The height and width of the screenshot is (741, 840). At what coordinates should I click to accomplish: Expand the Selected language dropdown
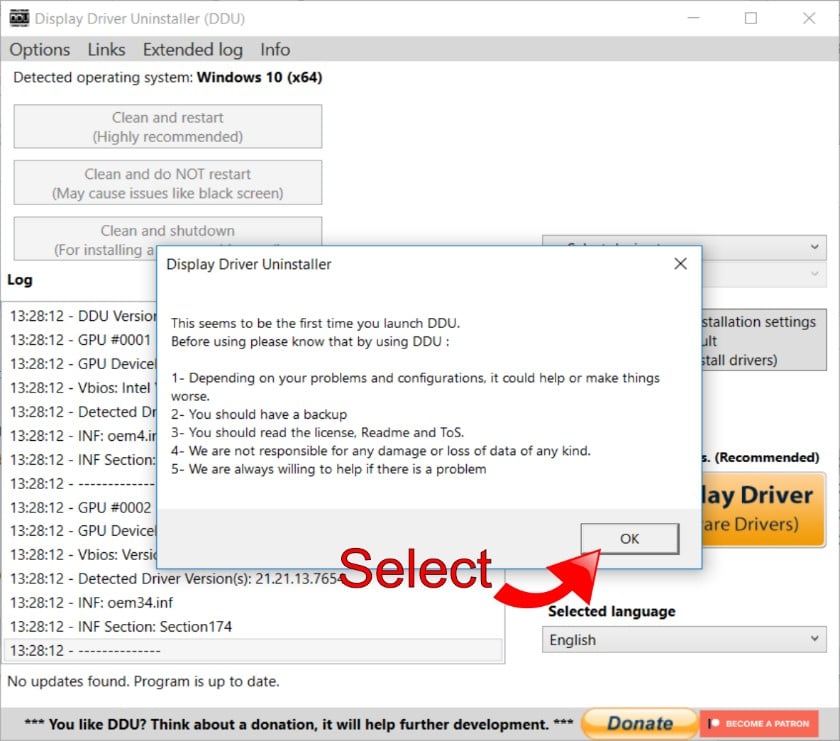tap(685, 640)
